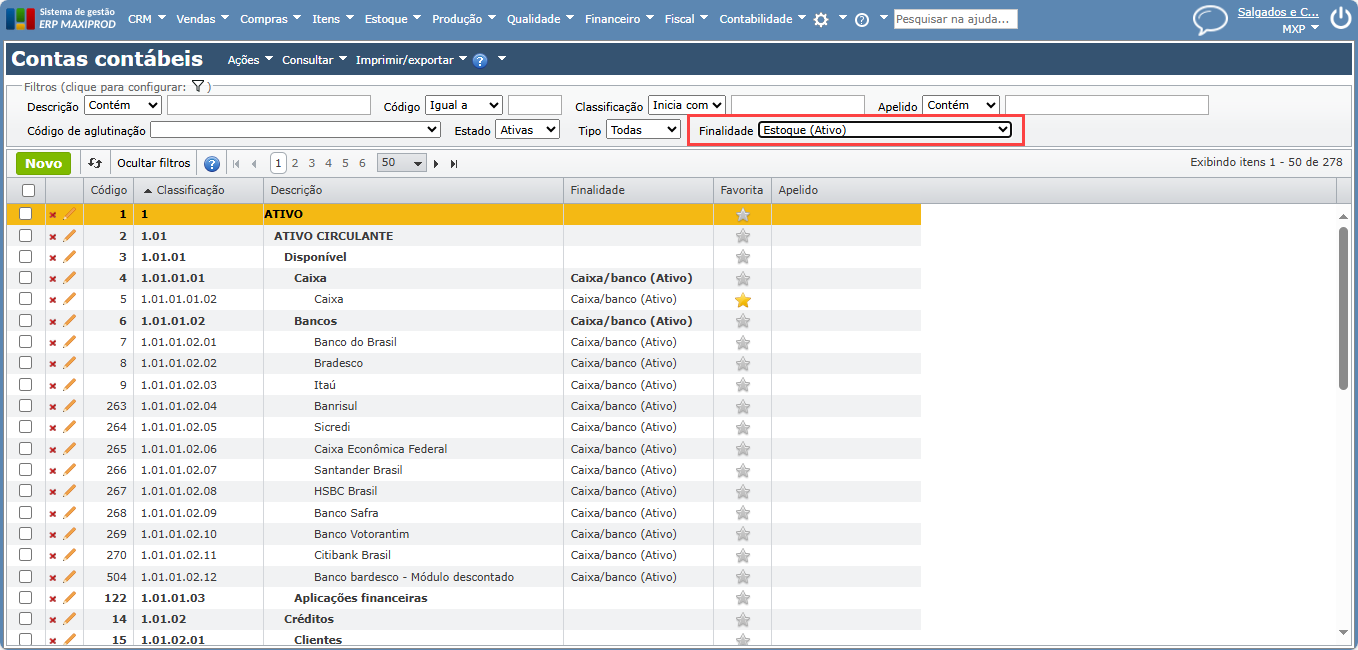
Task: Click the vertical scrollbar of the table
Action: point(1343,307)
